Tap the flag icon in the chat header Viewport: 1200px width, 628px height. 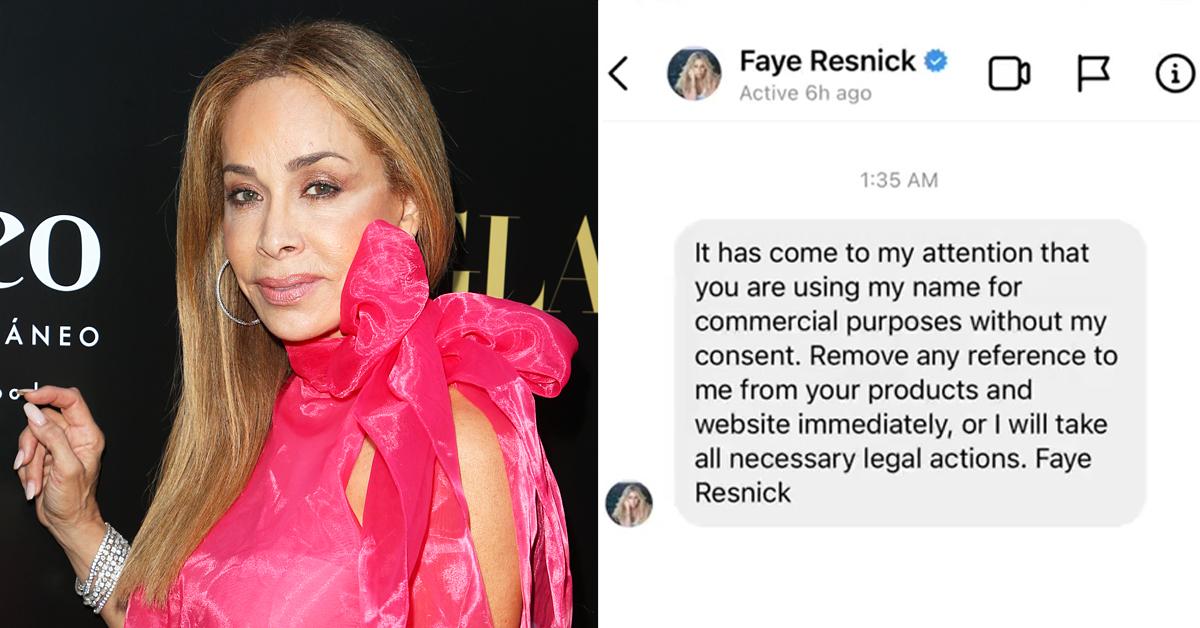coord(1093,74)
